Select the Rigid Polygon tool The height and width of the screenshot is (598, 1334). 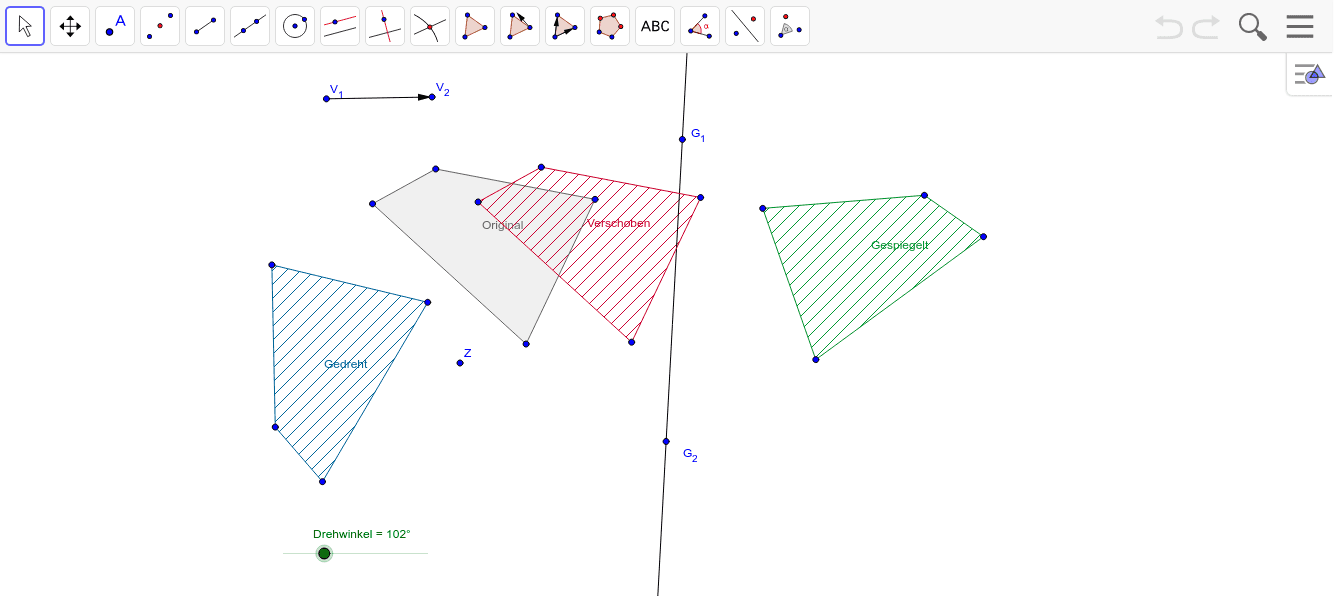(565, 26)
